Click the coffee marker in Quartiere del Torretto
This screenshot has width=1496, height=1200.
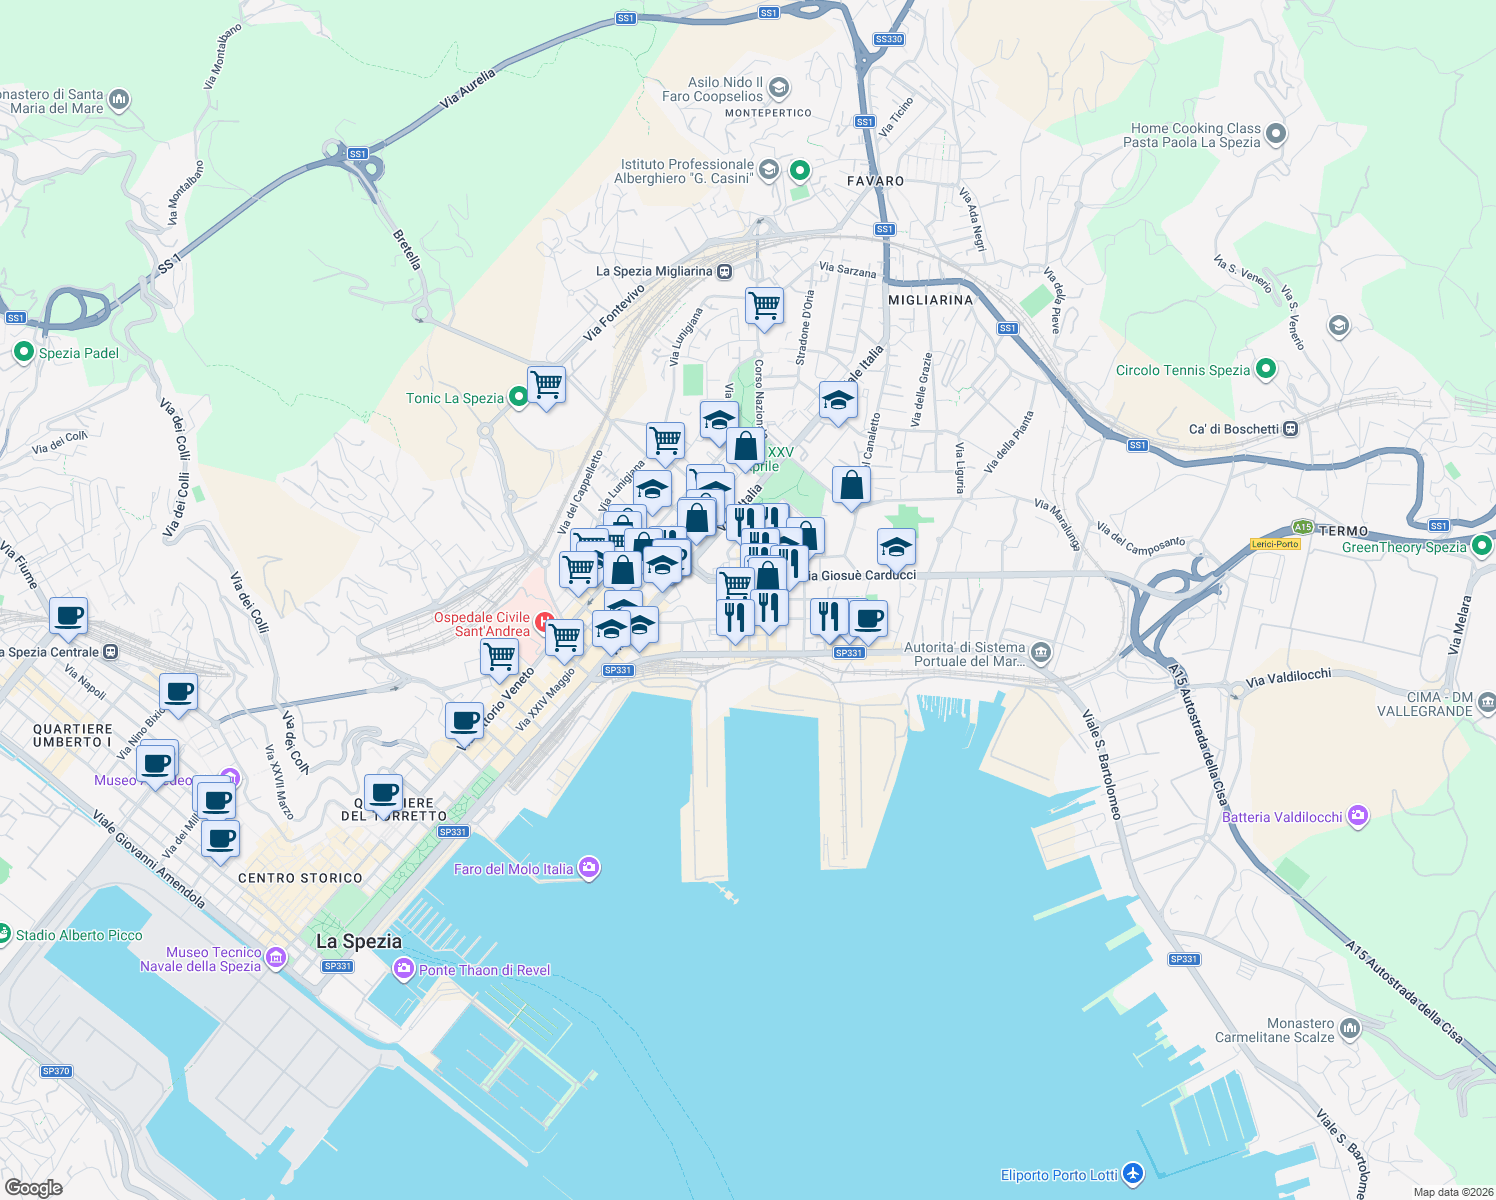(382, 793)
